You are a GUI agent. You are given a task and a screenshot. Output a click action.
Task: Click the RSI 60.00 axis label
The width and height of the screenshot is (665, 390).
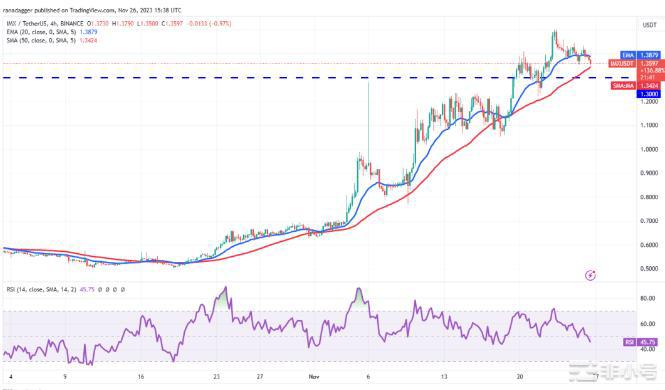pyautogui.click(x=647, y=324)
